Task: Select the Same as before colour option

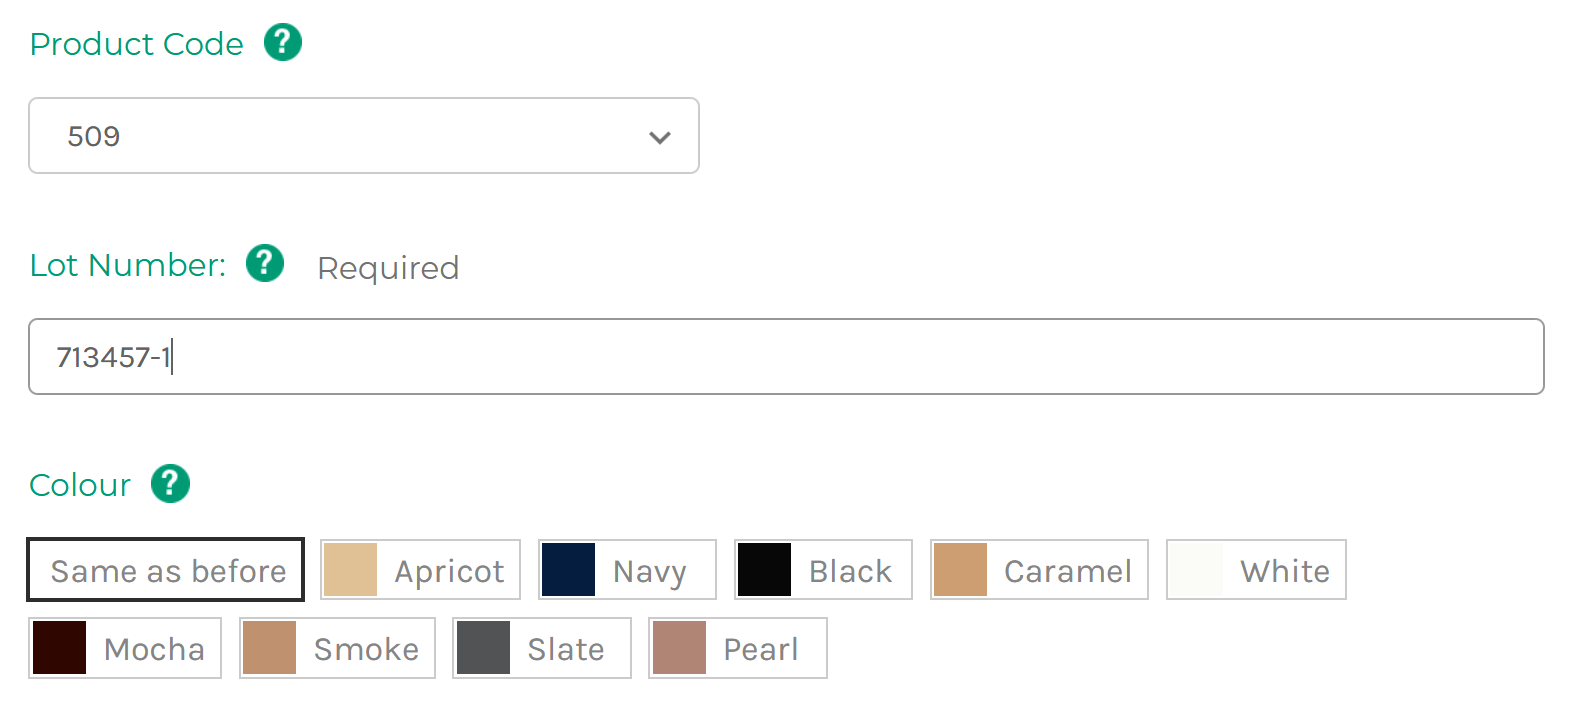Action: pos(166,570)
